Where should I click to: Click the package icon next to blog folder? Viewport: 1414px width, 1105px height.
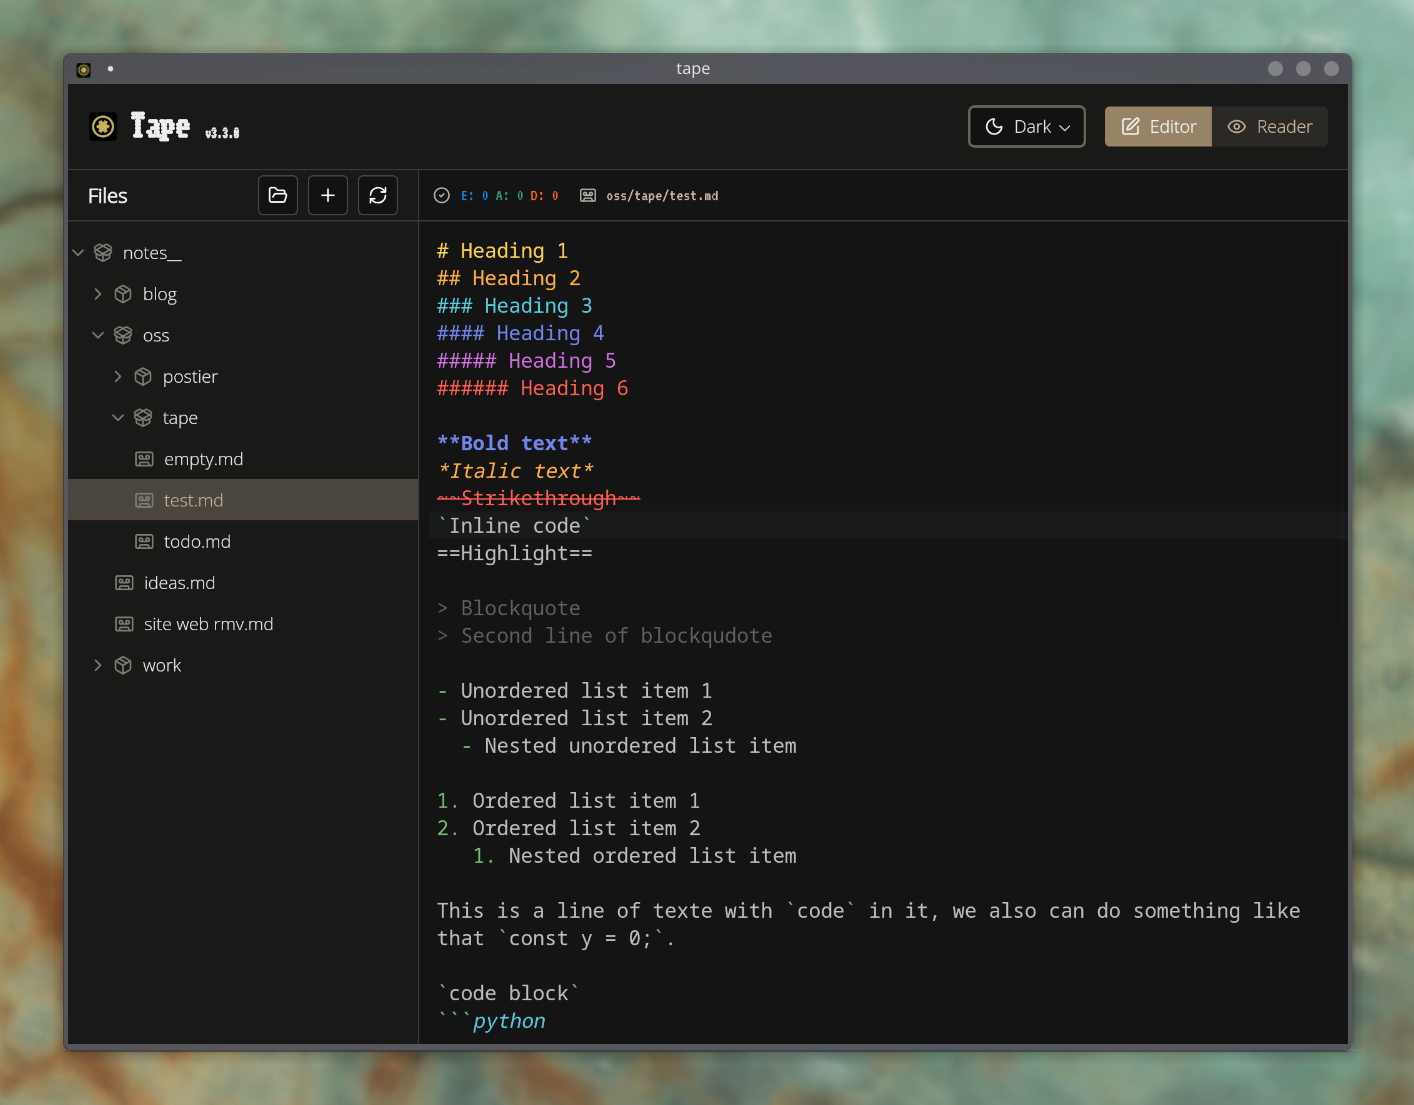pos(123,294)
